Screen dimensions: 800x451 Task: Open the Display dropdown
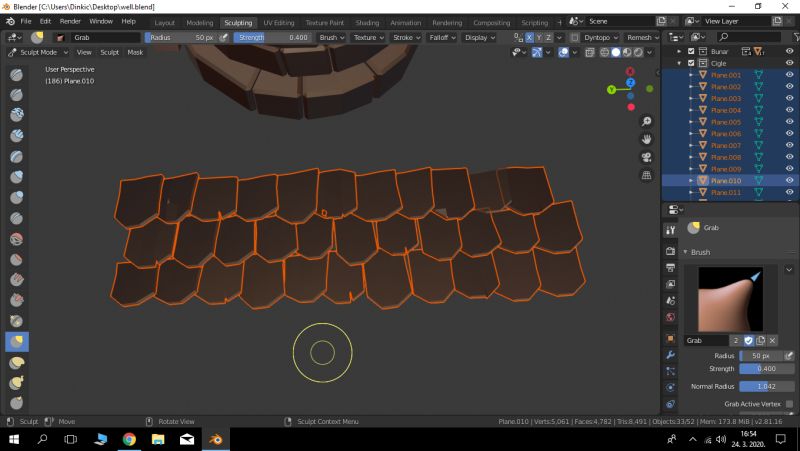coord(480,38)
